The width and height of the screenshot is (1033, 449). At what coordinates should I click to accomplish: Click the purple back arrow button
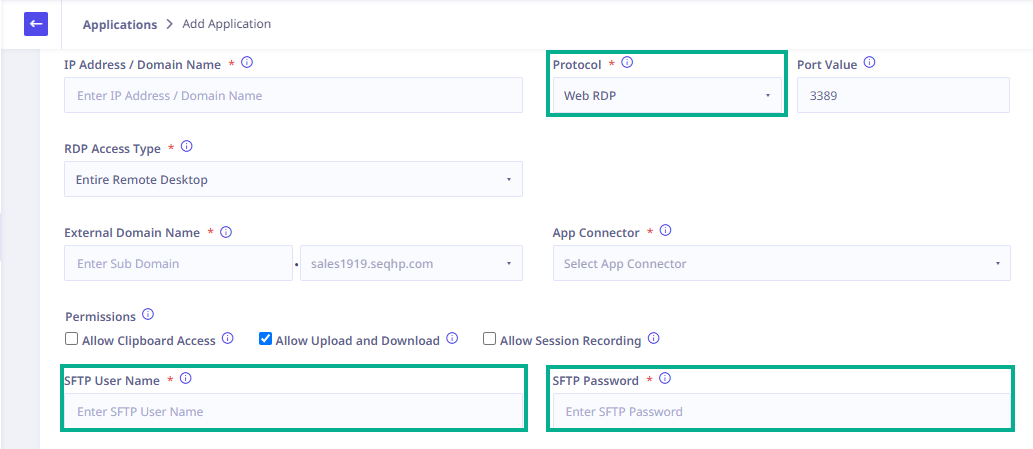[36, 24]
